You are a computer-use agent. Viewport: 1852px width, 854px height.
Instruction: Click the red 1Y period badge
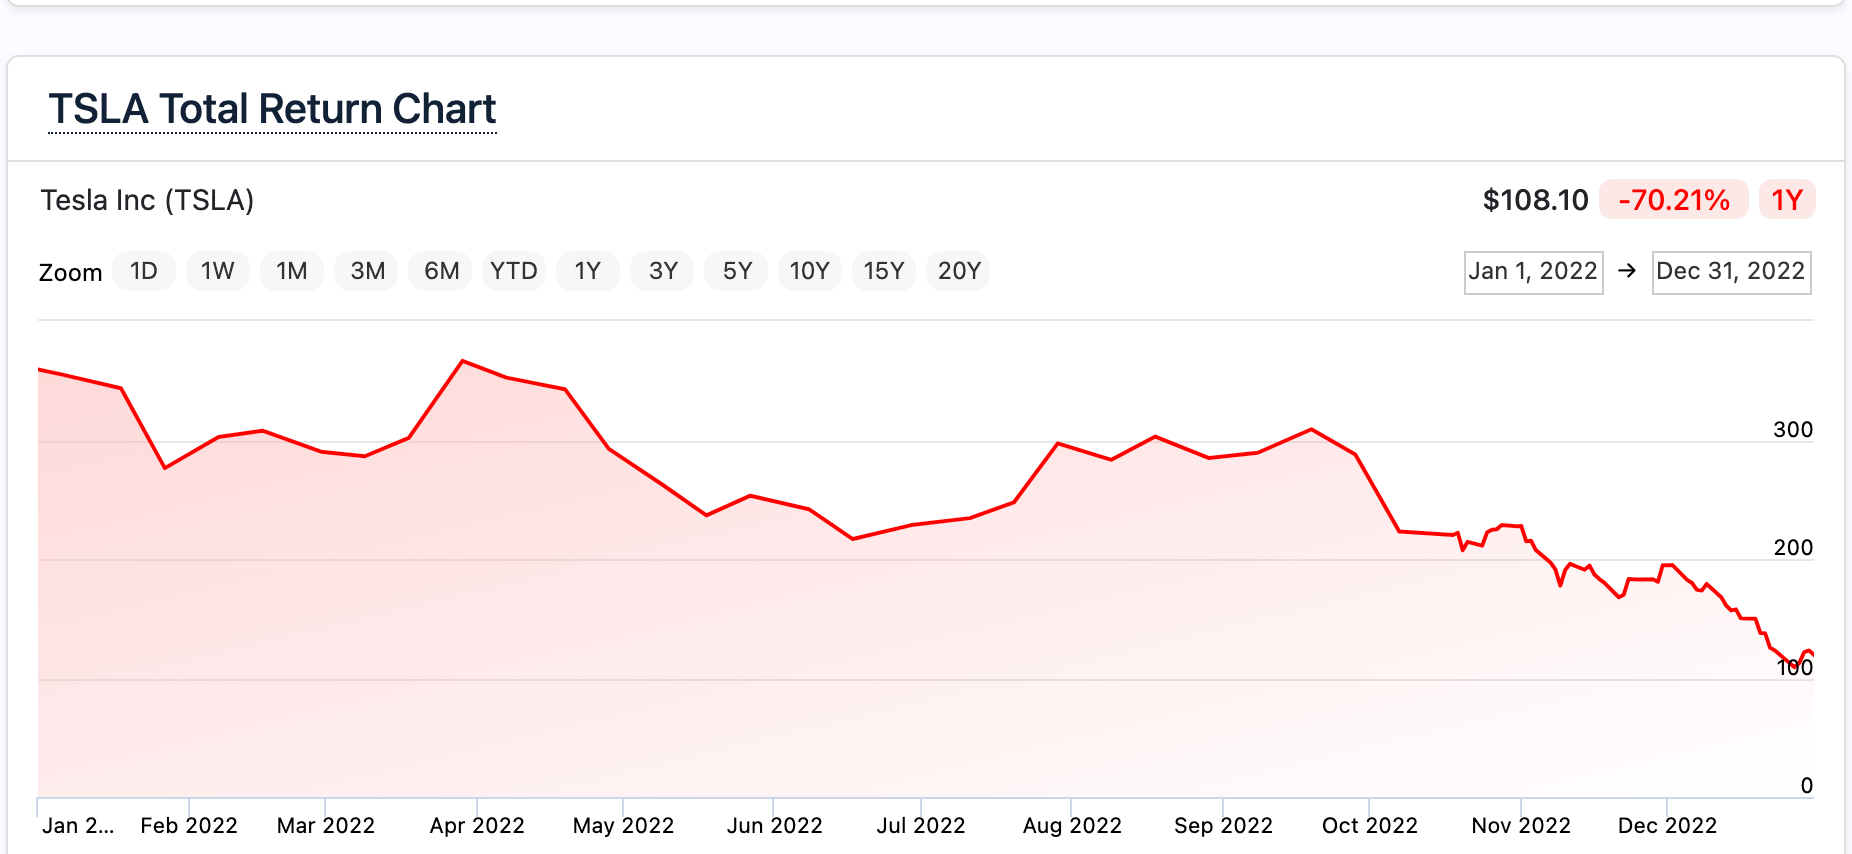point(1787,200)
